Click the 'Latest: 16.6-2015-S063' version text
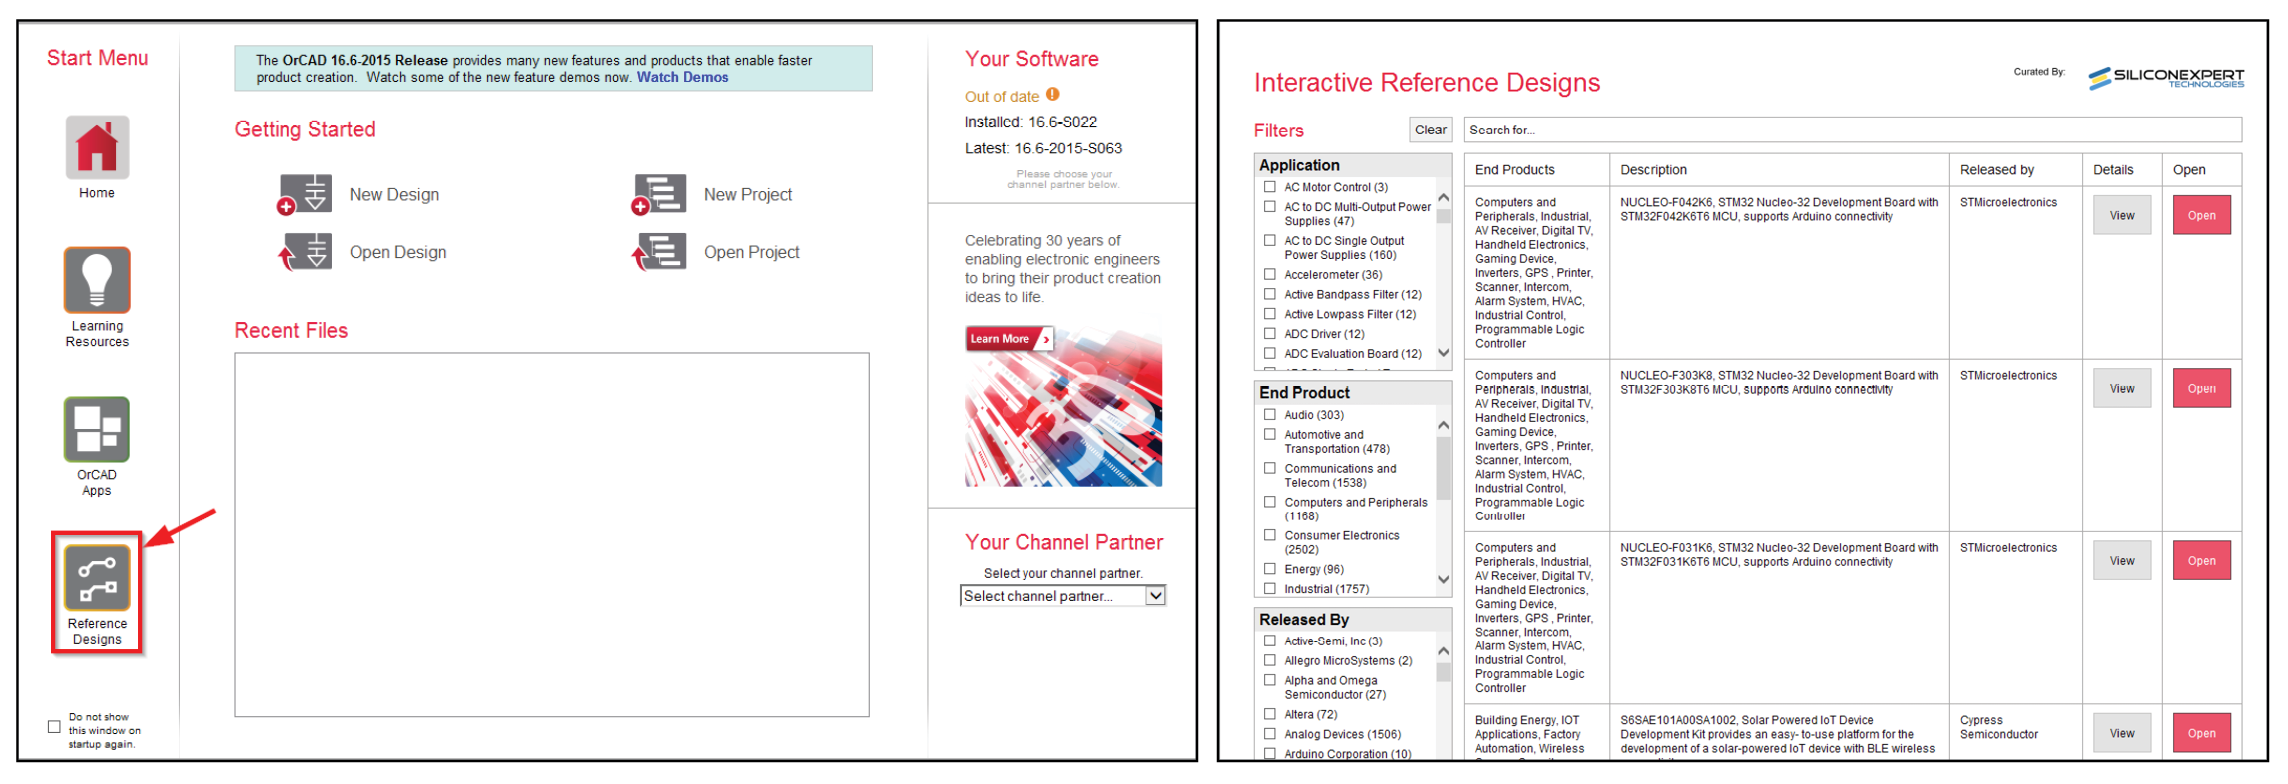The image size is (2288, 784). [1043, 148]
